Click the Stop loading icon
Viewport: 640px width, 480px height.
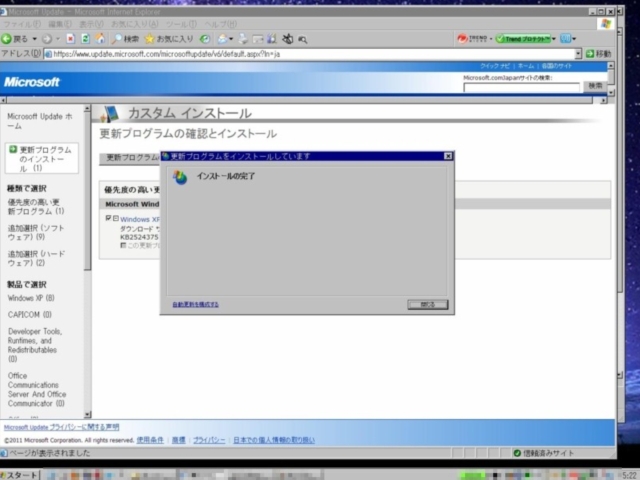[x=71, y=39]
